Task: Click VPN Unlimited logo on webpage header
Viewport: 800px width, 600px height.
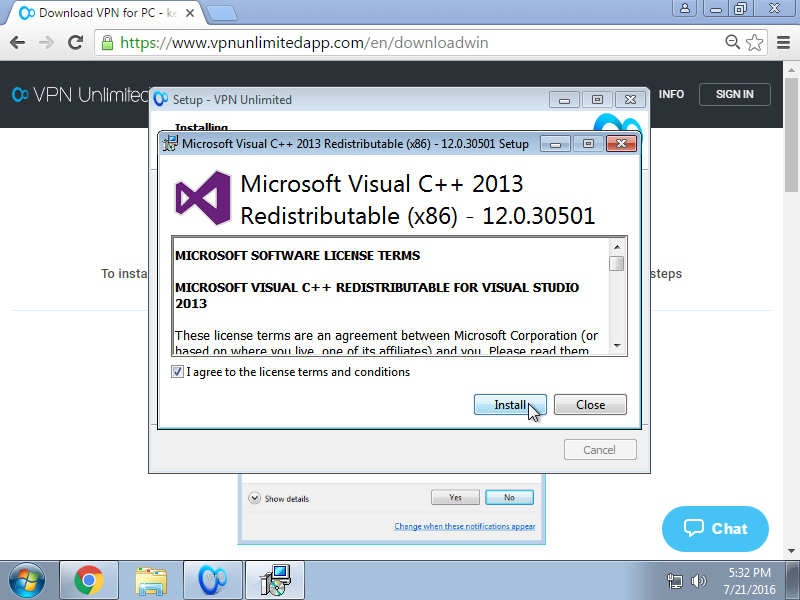Action: [80, 95]
